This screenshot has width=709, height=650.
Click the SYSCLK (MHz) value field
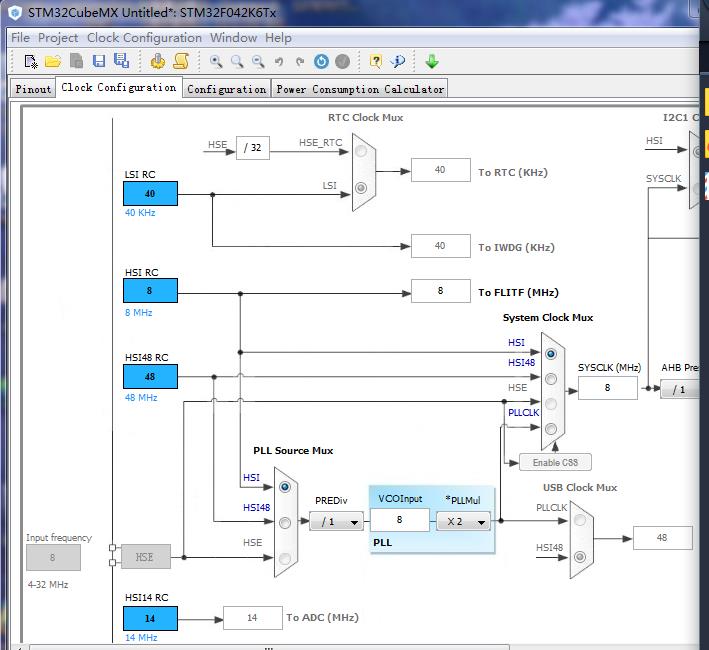point(607,388)
